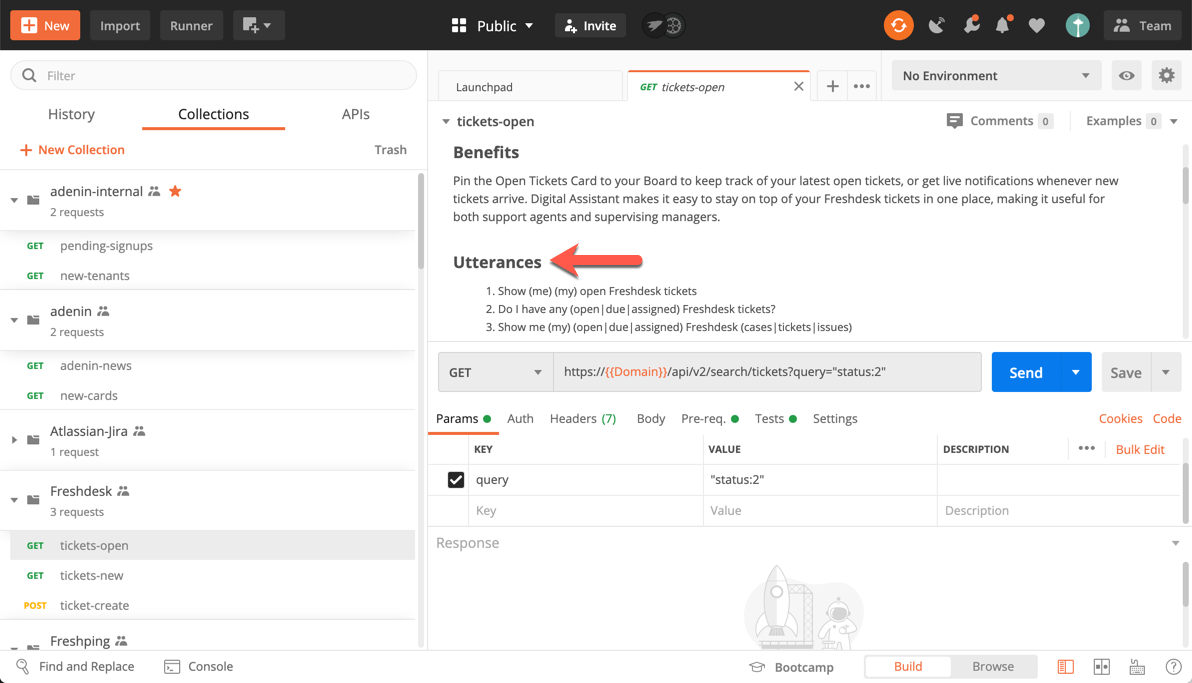This screenshot has width=1192, height=683.
Task: Click the Send button
Action: point(1026,372)
